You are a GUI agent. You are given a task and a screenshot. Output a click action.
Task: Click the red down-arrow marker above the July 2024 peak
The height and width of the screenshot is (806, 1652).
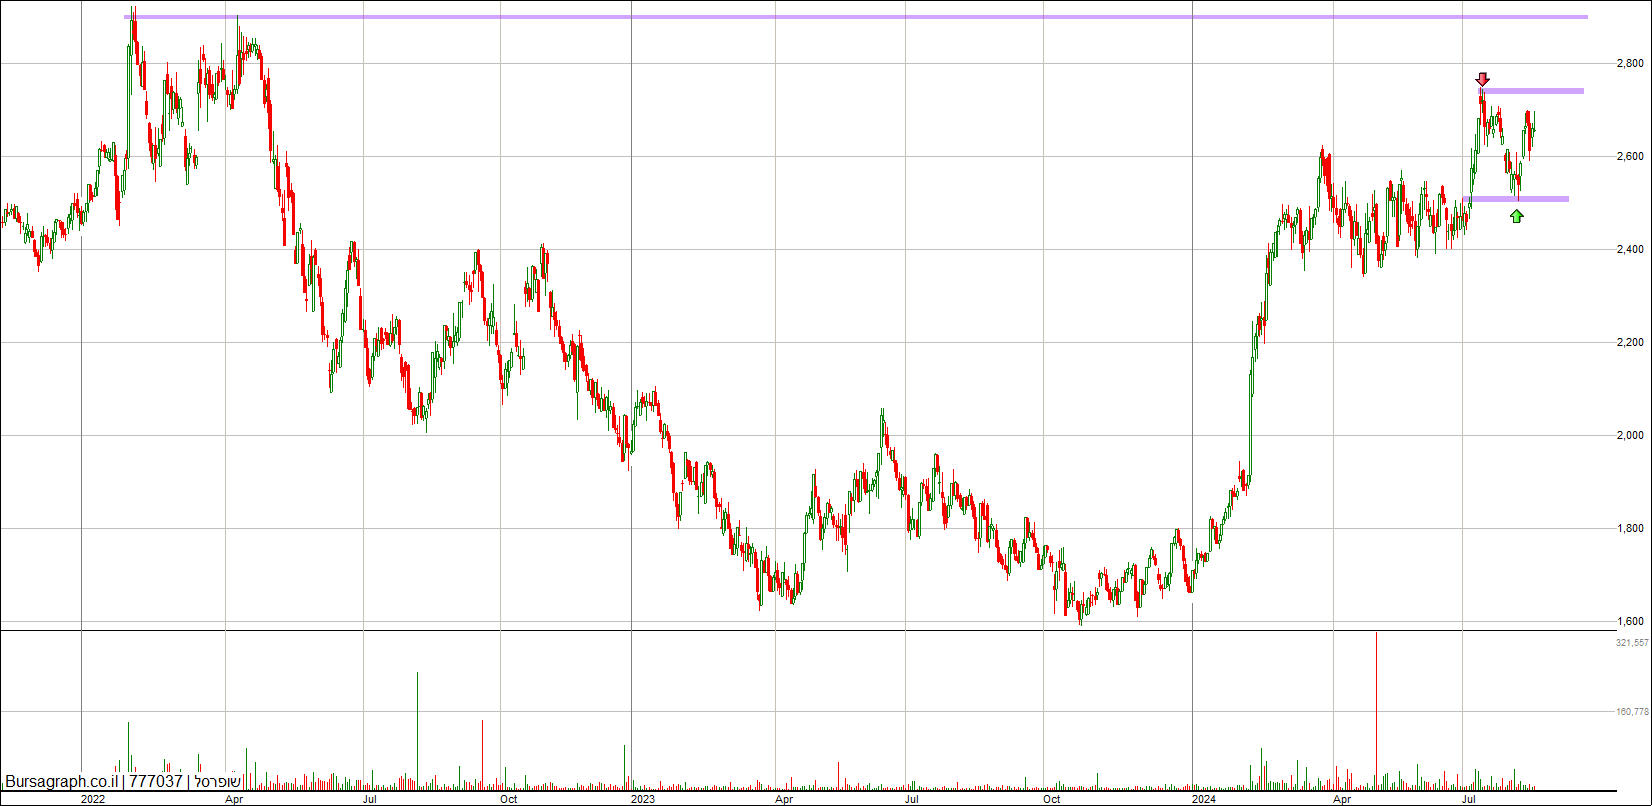(1482, 79)
